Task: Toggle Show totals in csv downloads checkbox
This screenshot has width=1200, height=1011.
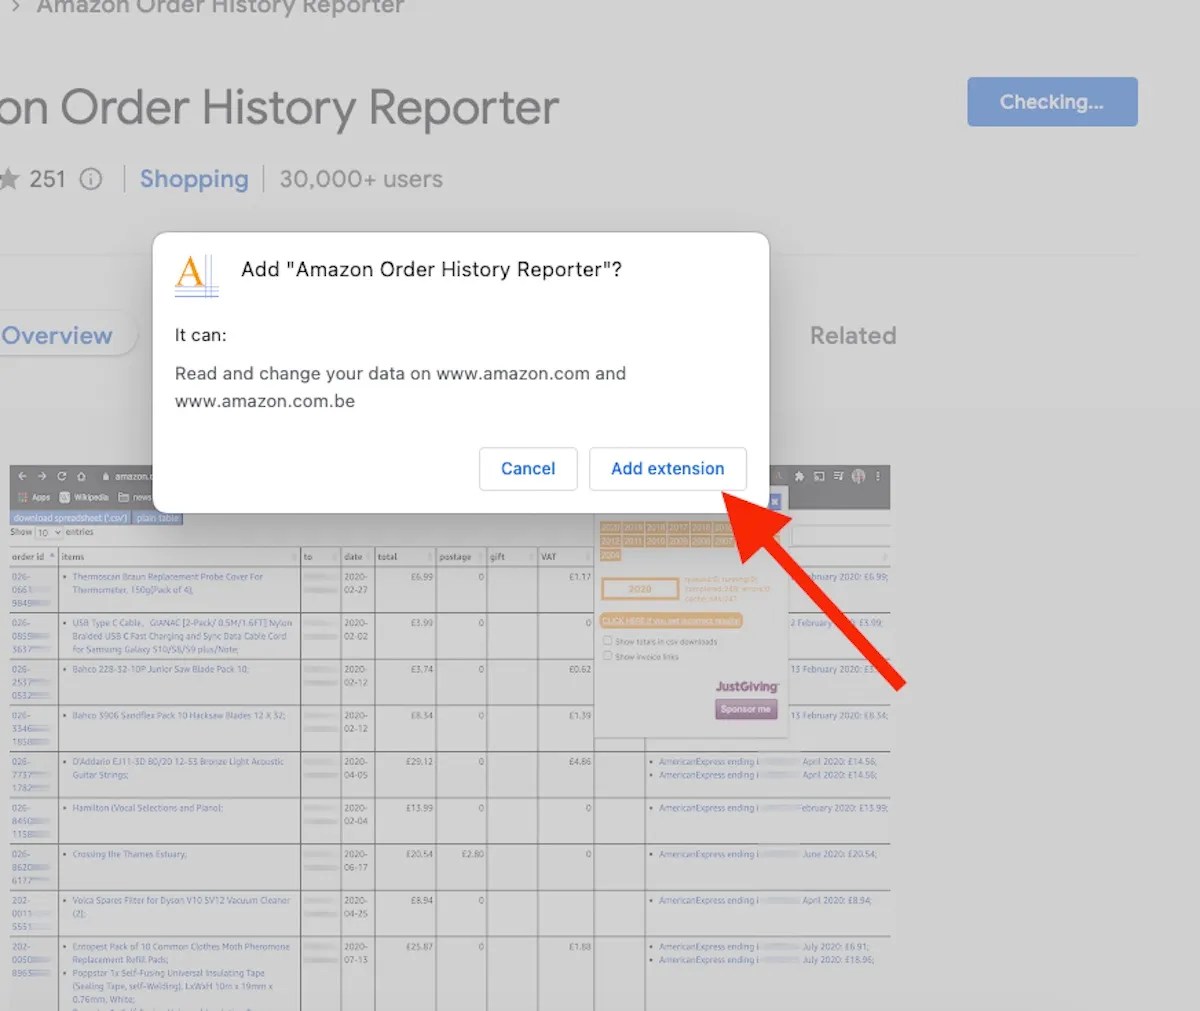Action: pos(607,641)
